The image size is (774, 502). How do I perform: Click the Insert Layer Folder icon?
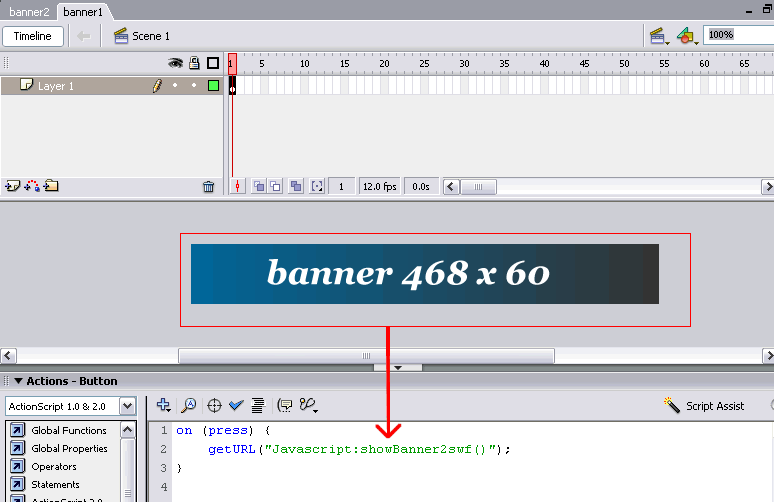(x=51, y=186)
